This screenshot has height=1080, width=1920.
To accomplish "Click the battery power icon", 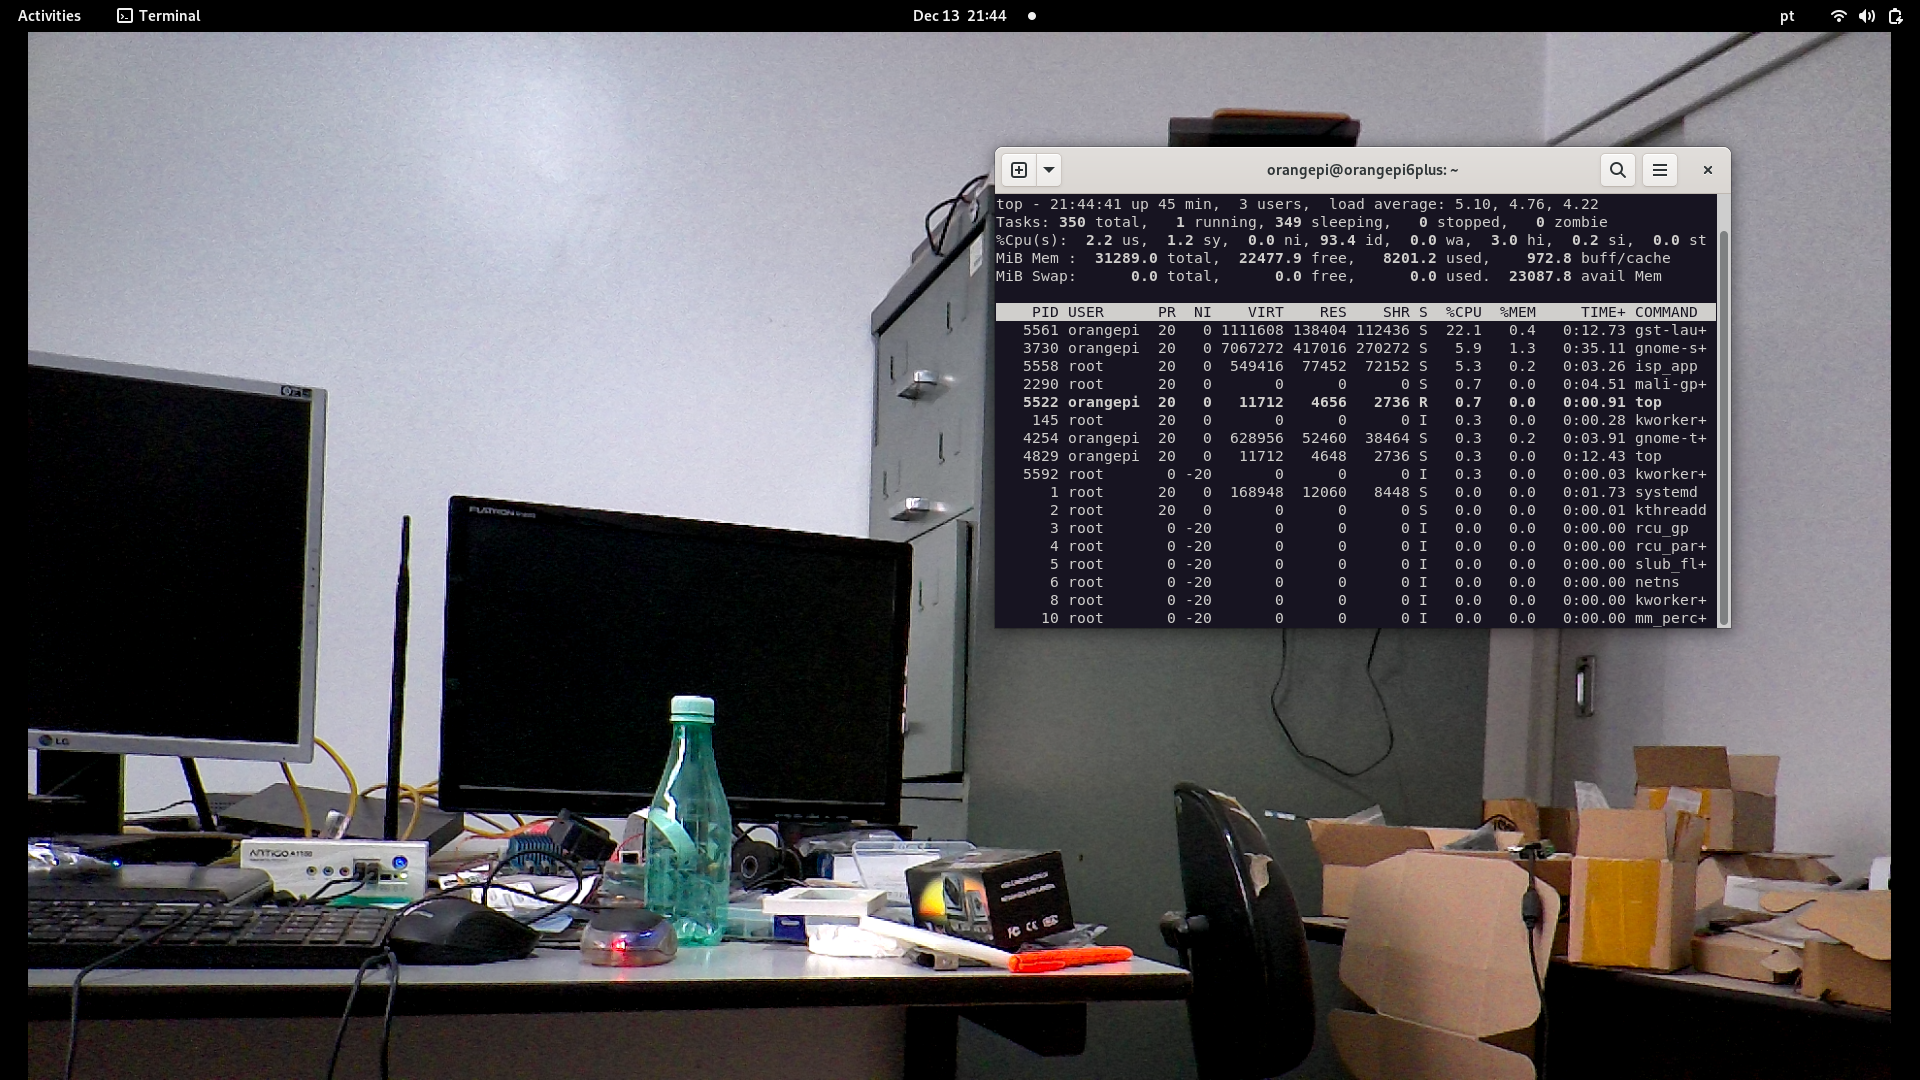I will coord(1895,16).
